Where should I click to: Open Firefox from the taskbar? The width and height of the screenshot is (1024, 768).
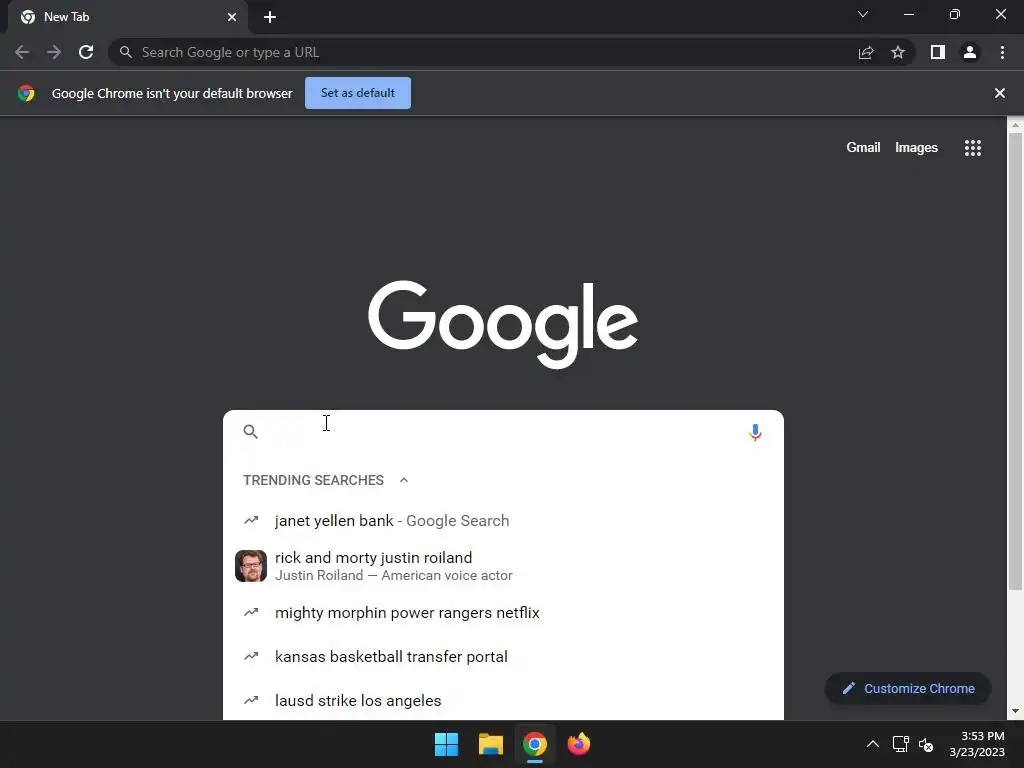point(579,744)
